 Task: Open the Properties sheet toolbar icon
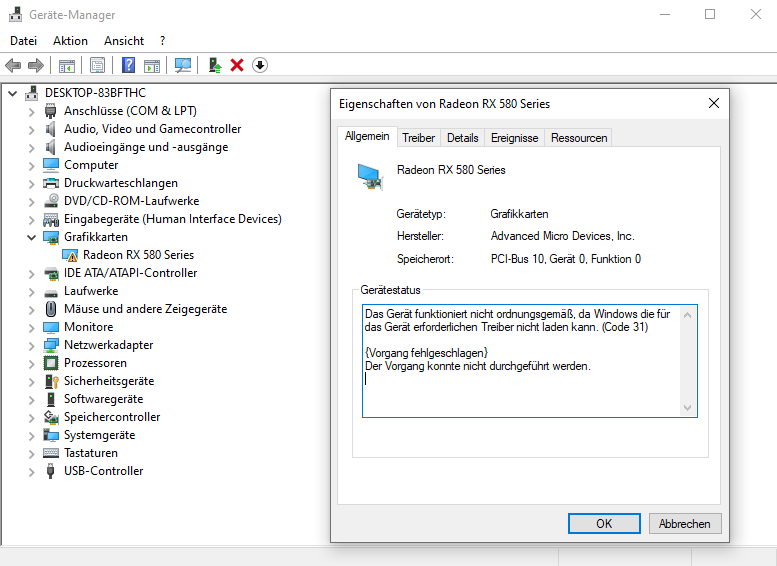(x=97, y=65)
